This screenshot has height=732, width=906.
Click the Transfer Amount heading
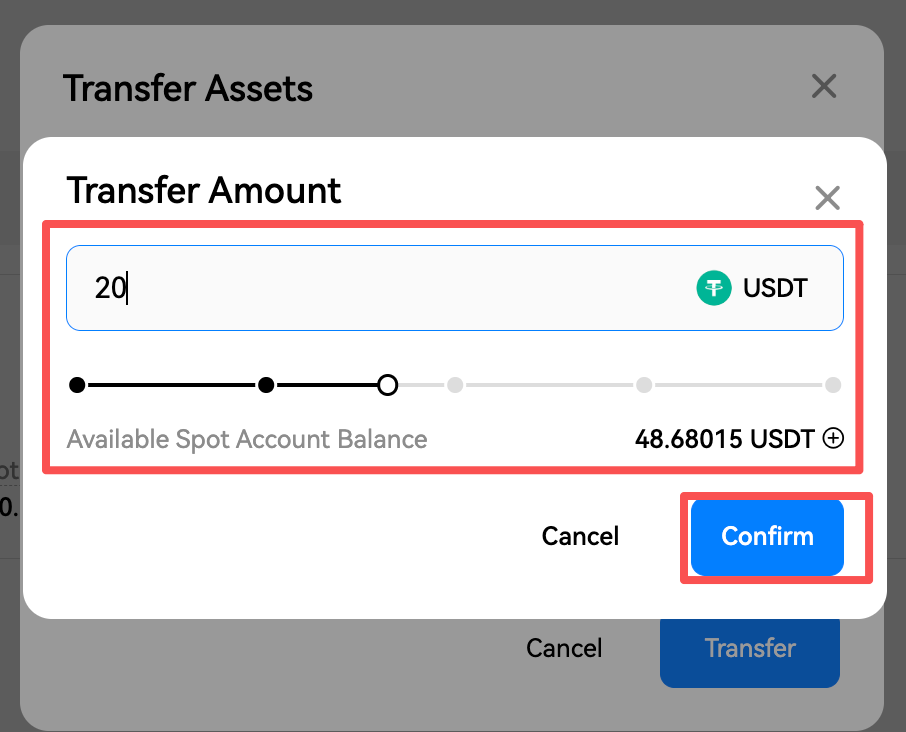pyautogui.click(x=204, y=189)
